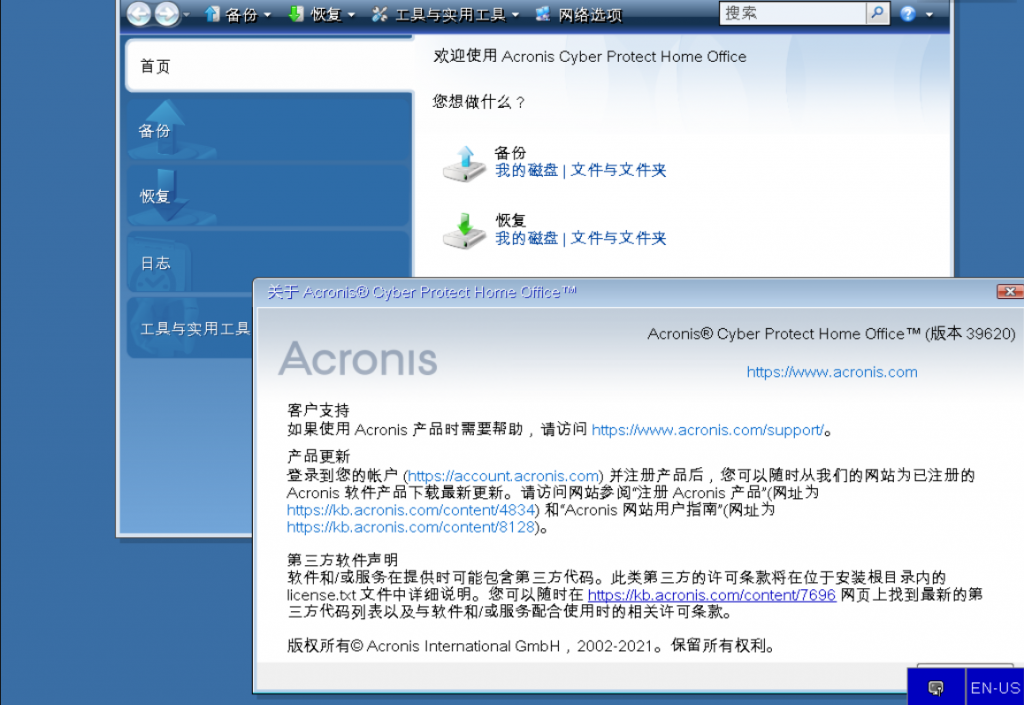This screenshot has width=1024, height=705.
Task: Open the kb.acronis.com/content/8128 link
Action: coord(411,527)
